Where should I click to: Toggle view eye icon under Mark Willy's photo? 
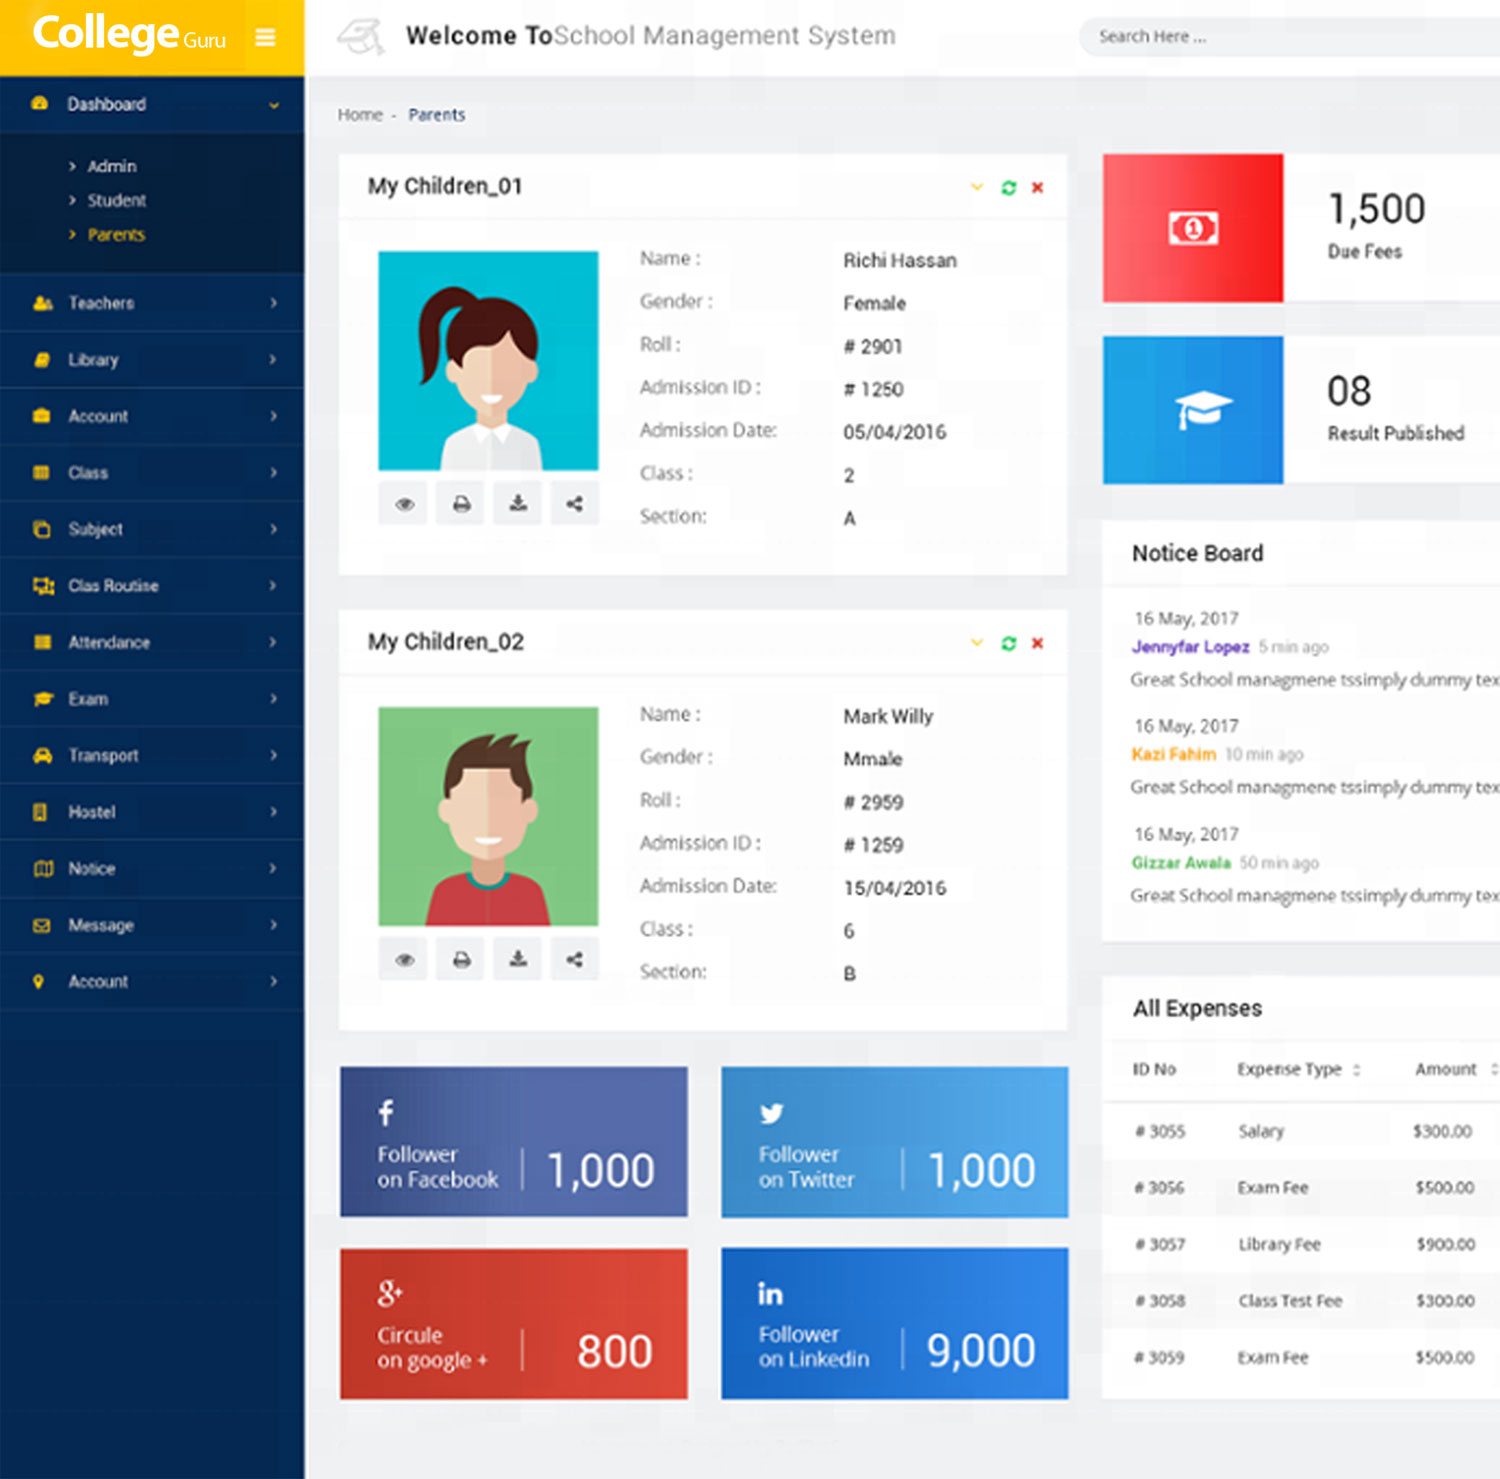(x=404, y=960)
